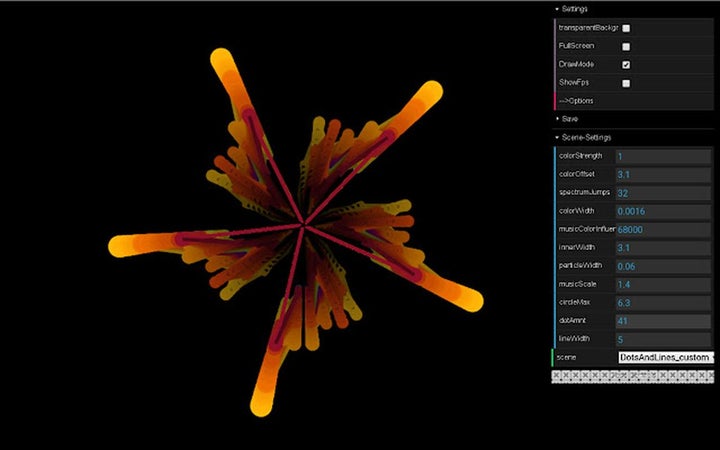
Task: Toggle the FullScreen checkbox
Action: tap(626, 47)
